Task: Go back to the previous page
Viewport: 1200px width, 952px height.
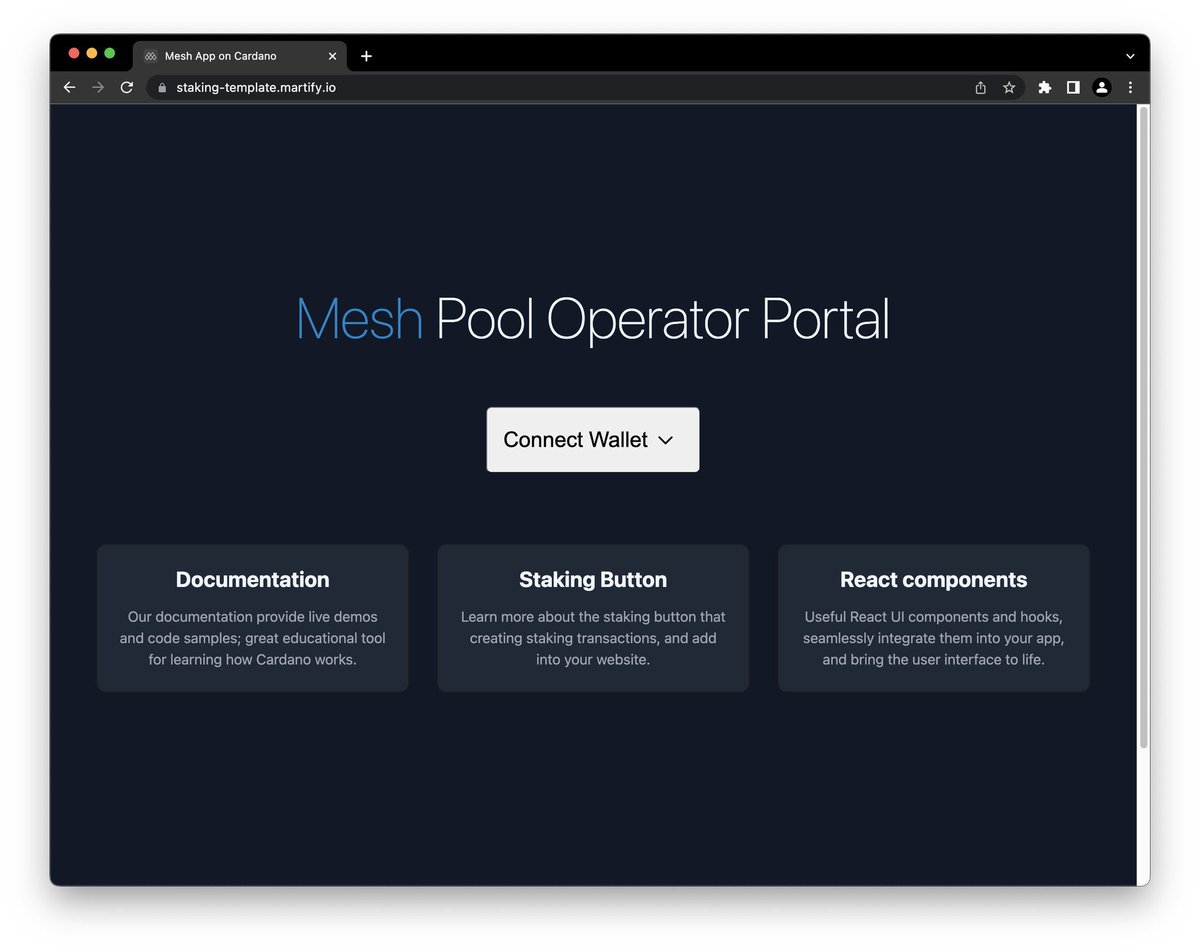Action: point(69,88)
